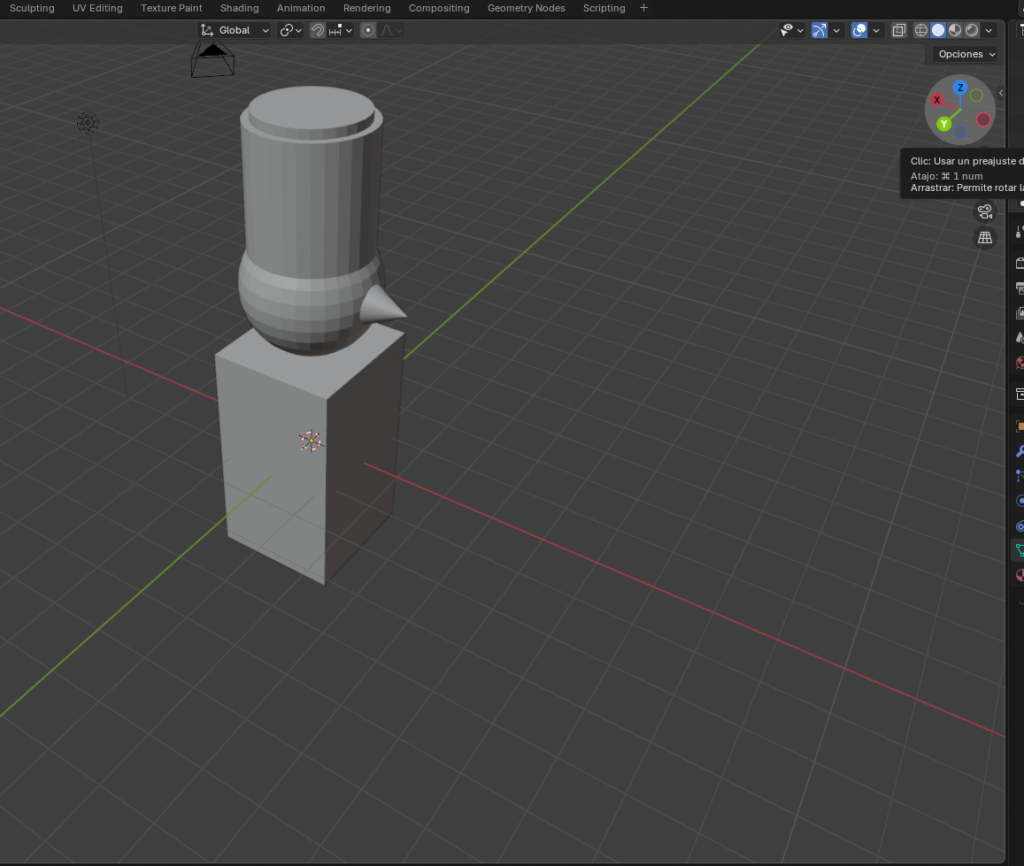Select solid viewport shading mode

coord(938,30)
